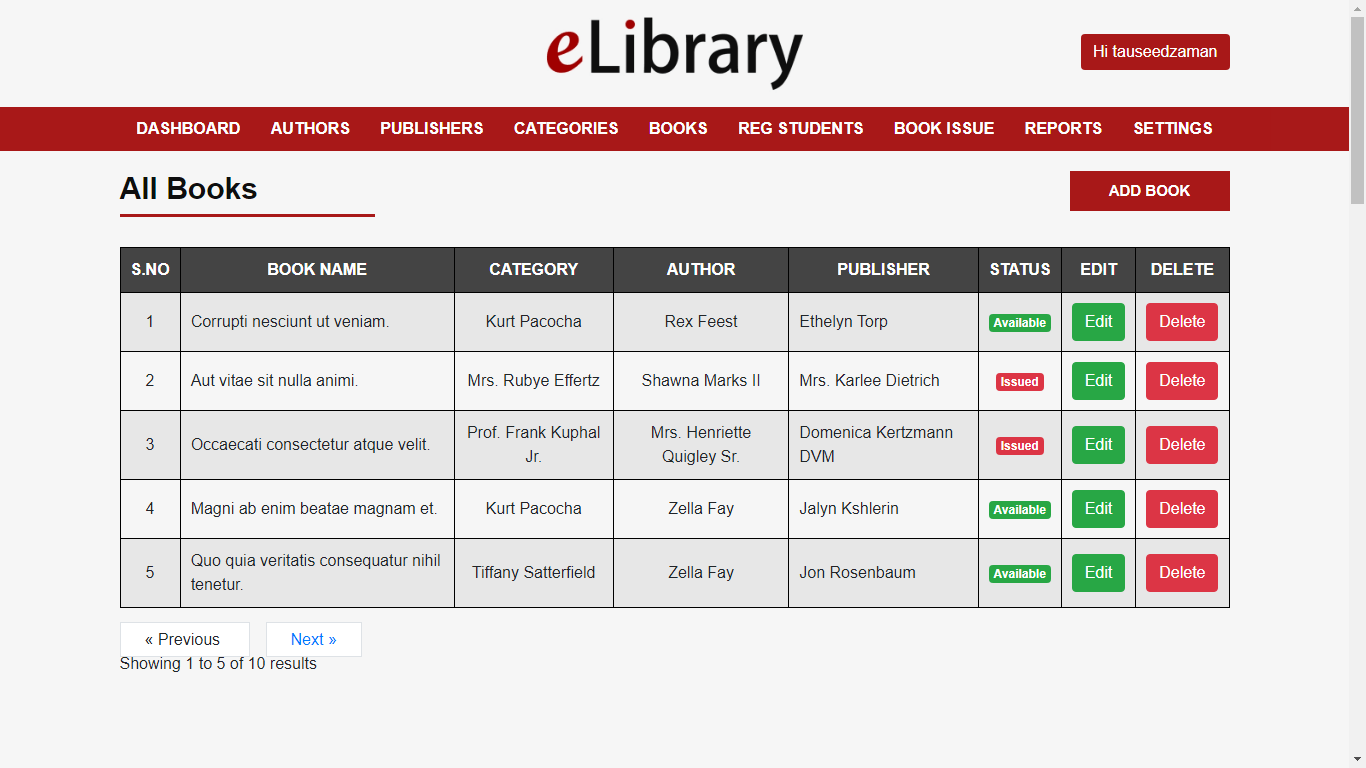Open the SETTINGS menu item
Image resolution: width=1366 pixels, height=768 pixels.
[x=1172, y=128]
